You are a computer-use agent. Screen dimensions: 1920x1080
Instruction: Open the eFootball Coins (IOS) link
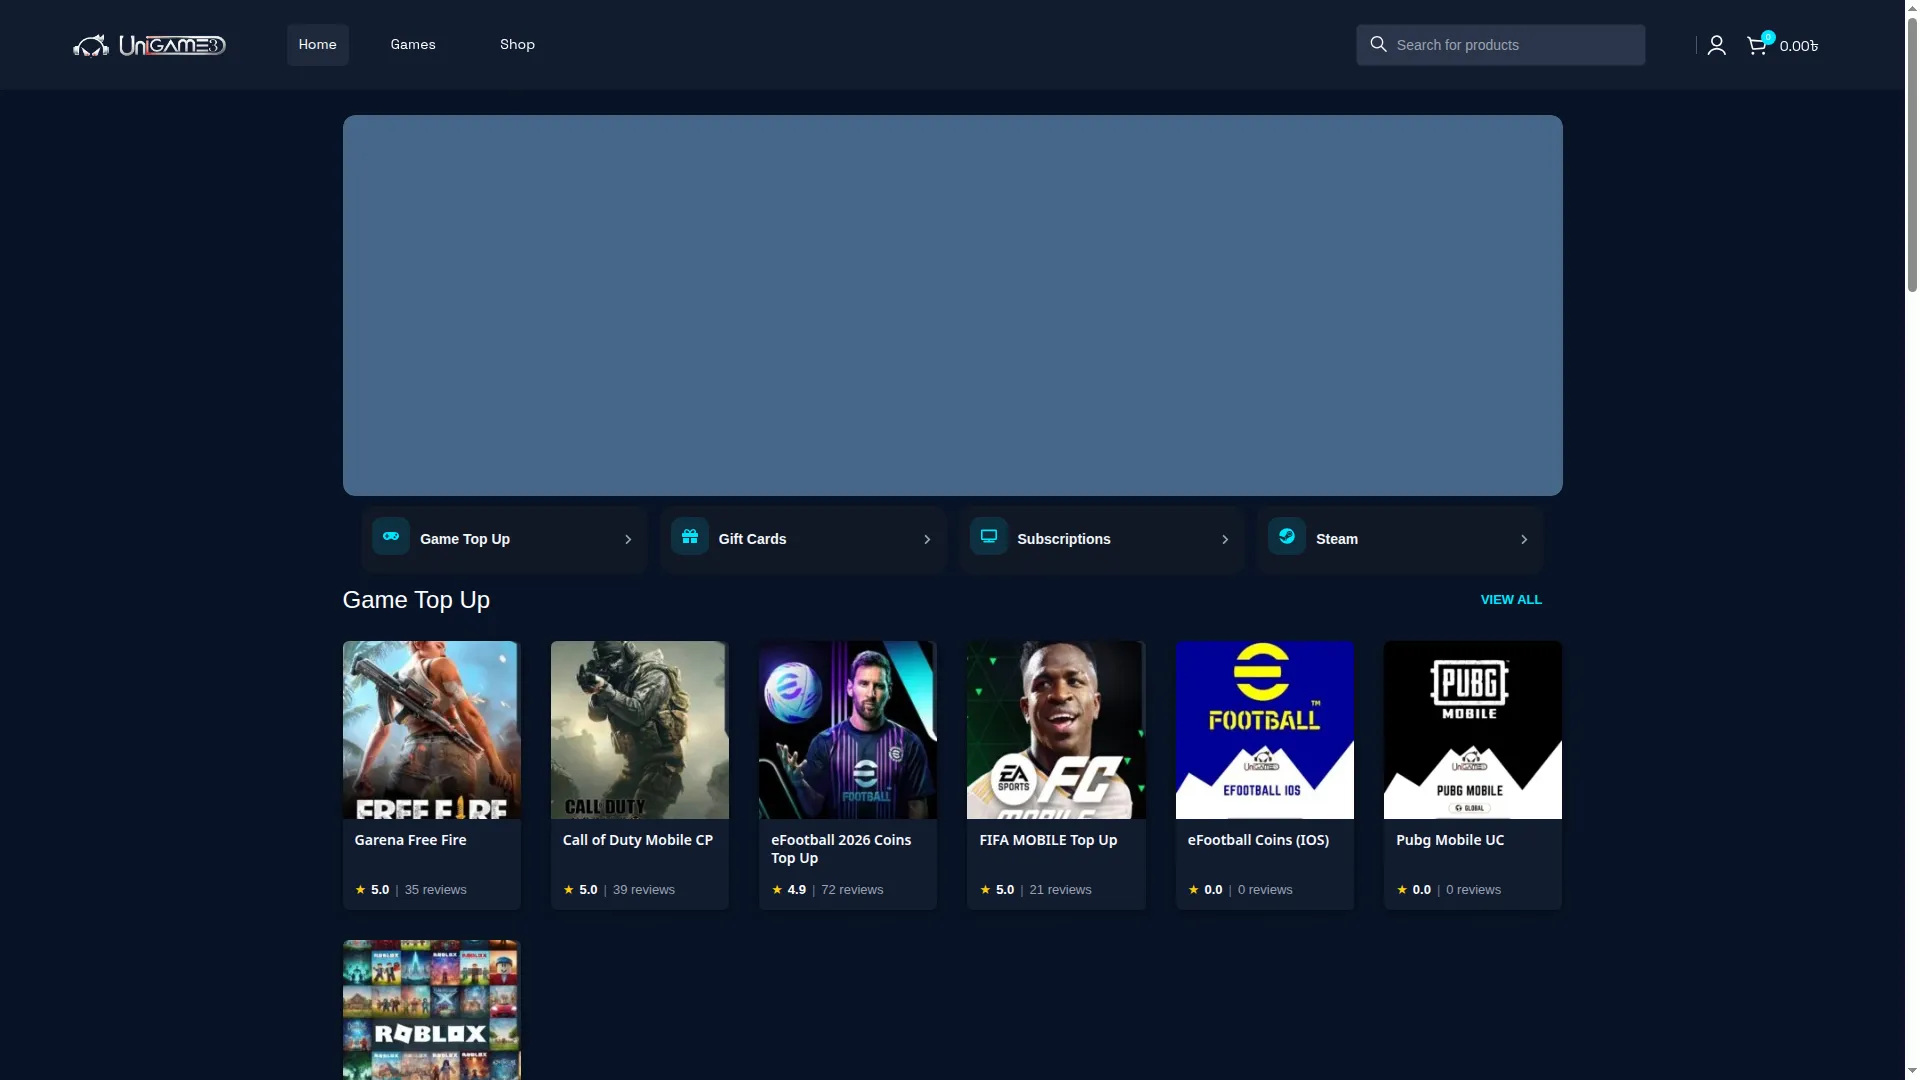click(x=1258, y=840)
